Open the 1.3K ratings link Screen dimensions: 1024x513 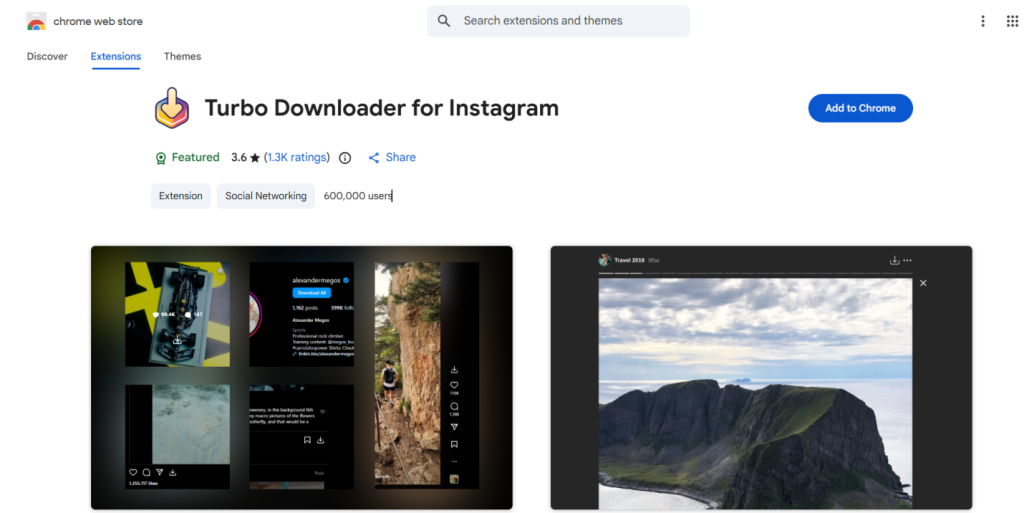tap(297, 158)
